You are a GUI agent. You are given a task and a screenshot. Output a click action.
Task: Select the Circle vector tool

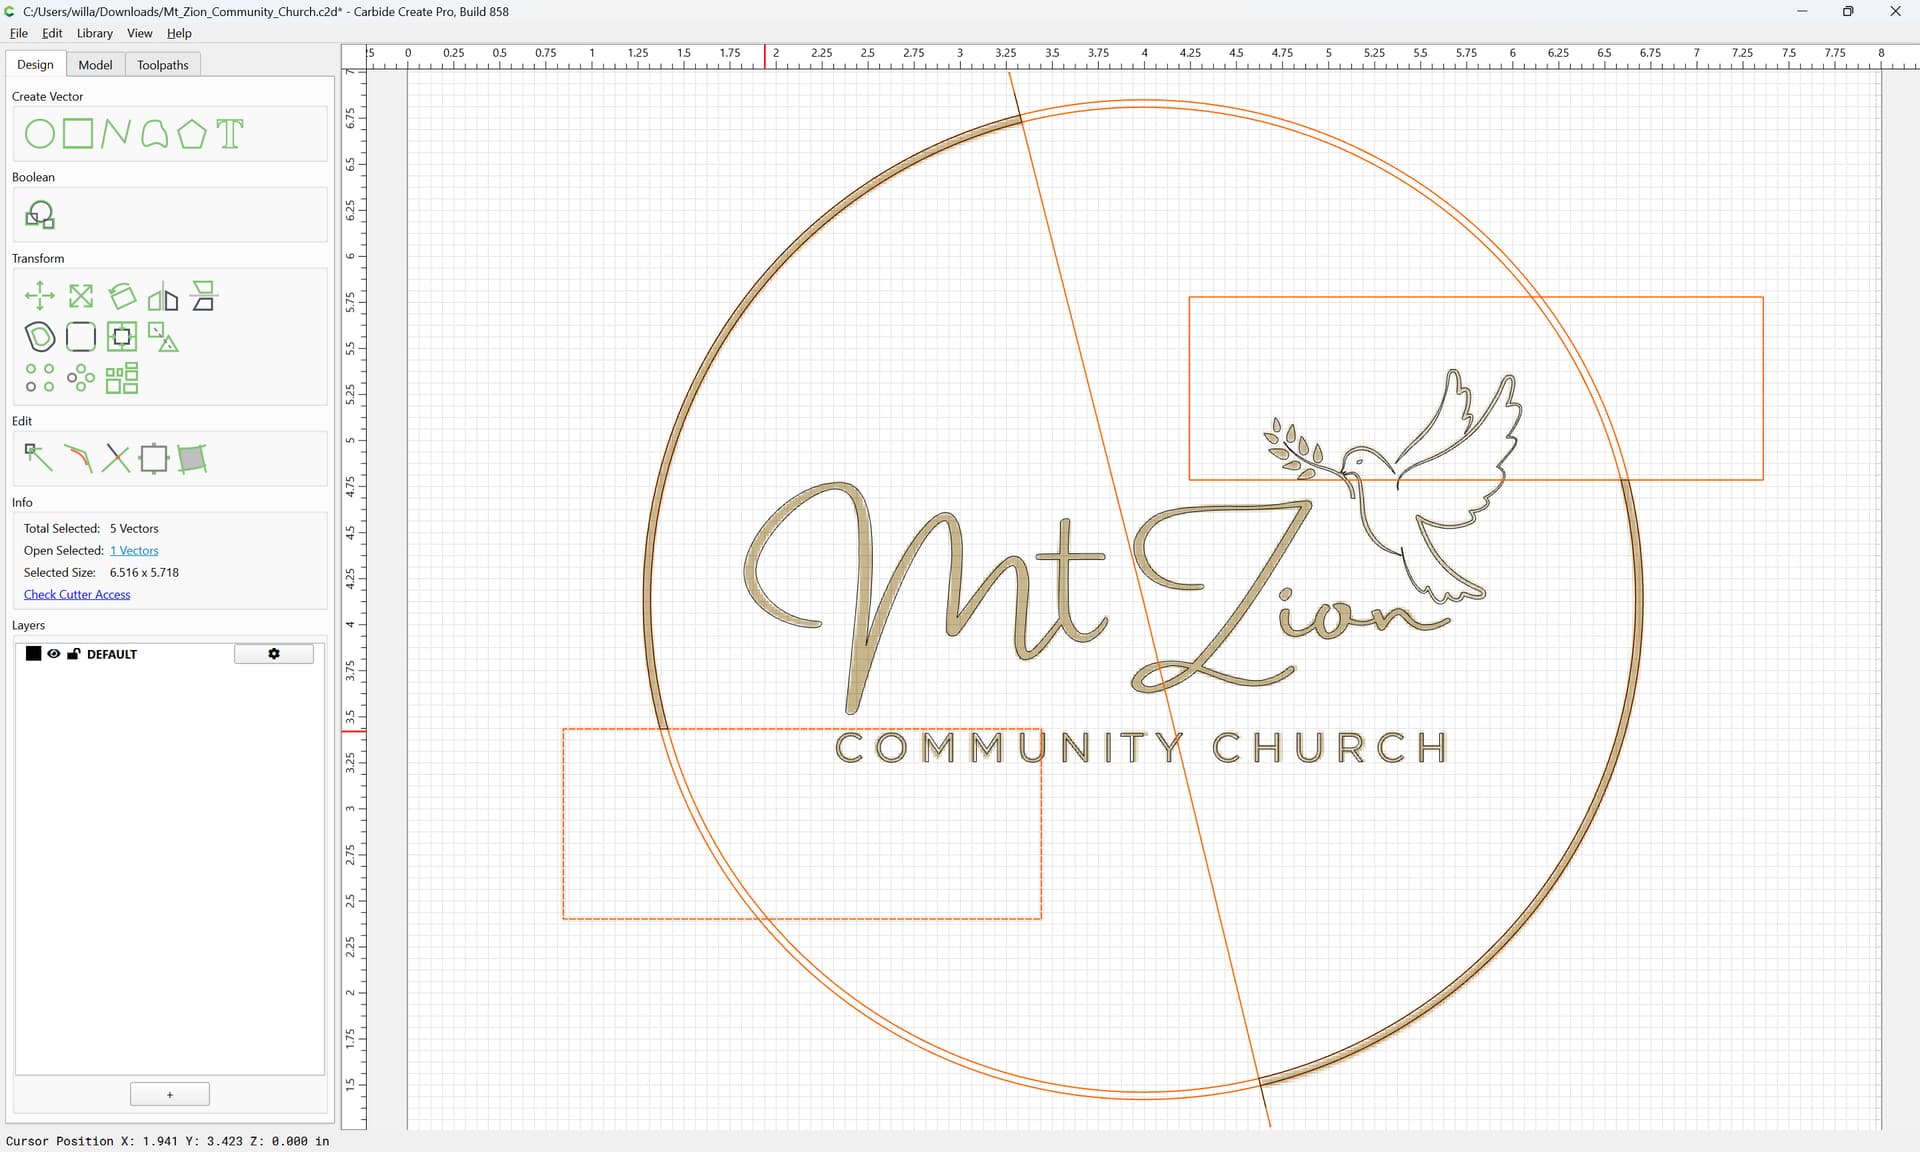(39, 134)
